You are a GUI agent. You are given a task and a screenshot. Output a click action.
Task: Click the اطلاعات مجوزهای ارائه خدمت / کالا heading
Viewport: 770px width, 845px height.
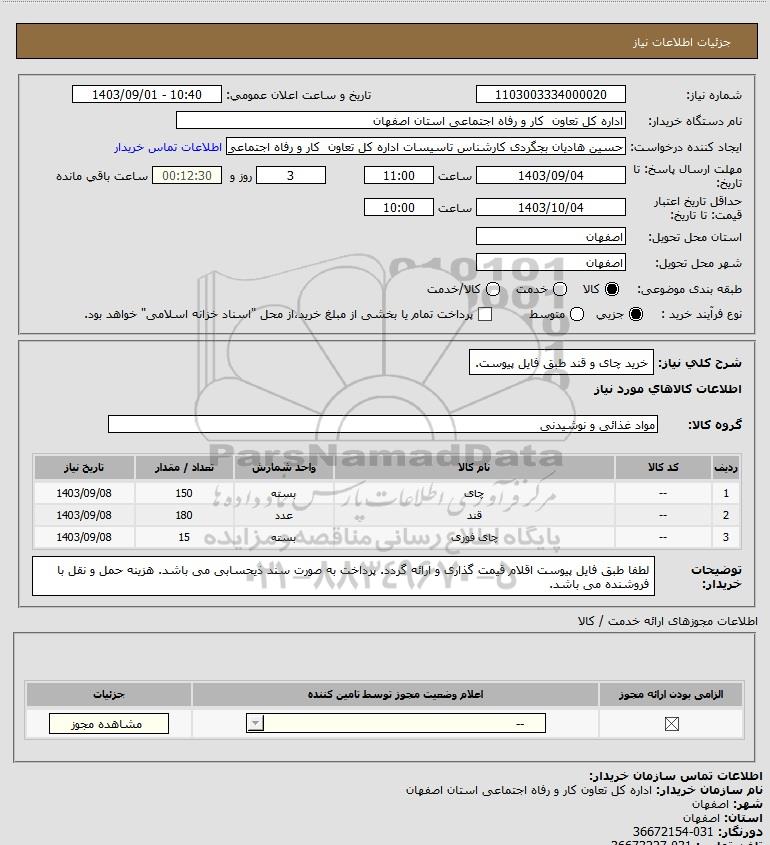pyautogui.click(x=667, y=621)
